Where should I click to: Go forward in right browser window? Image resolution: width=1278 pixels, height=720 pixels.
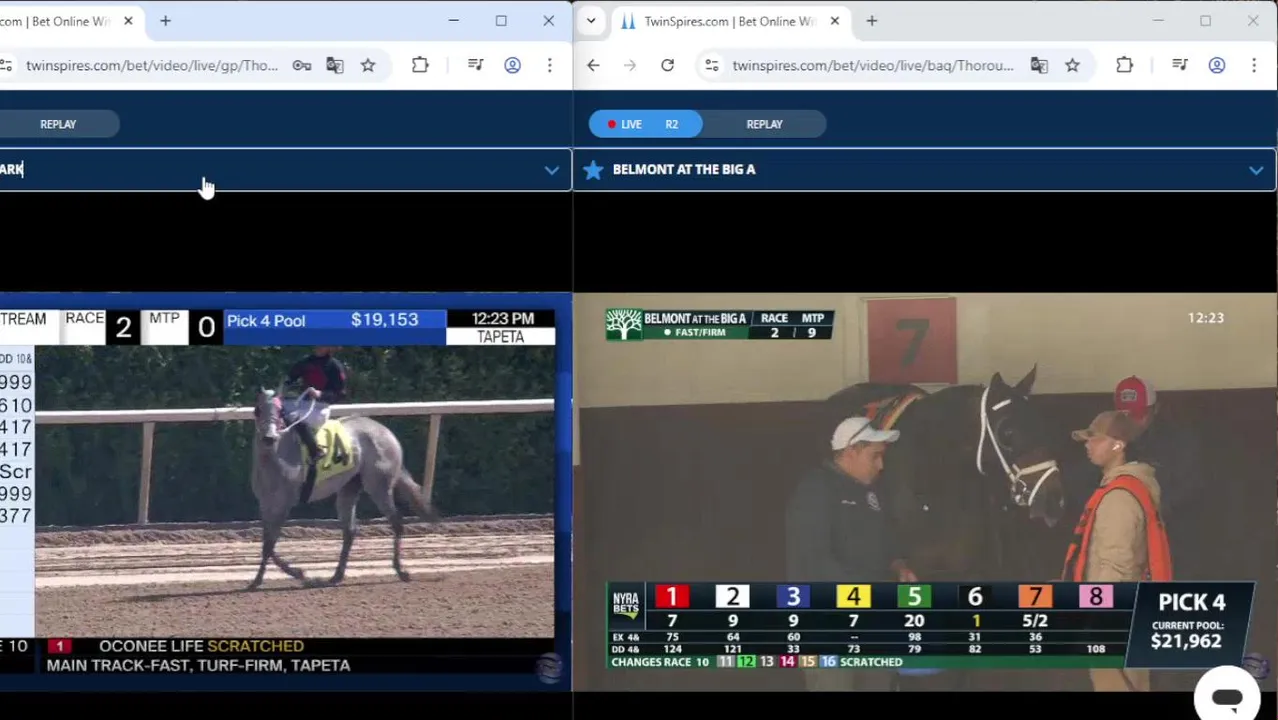click(630, 66)
